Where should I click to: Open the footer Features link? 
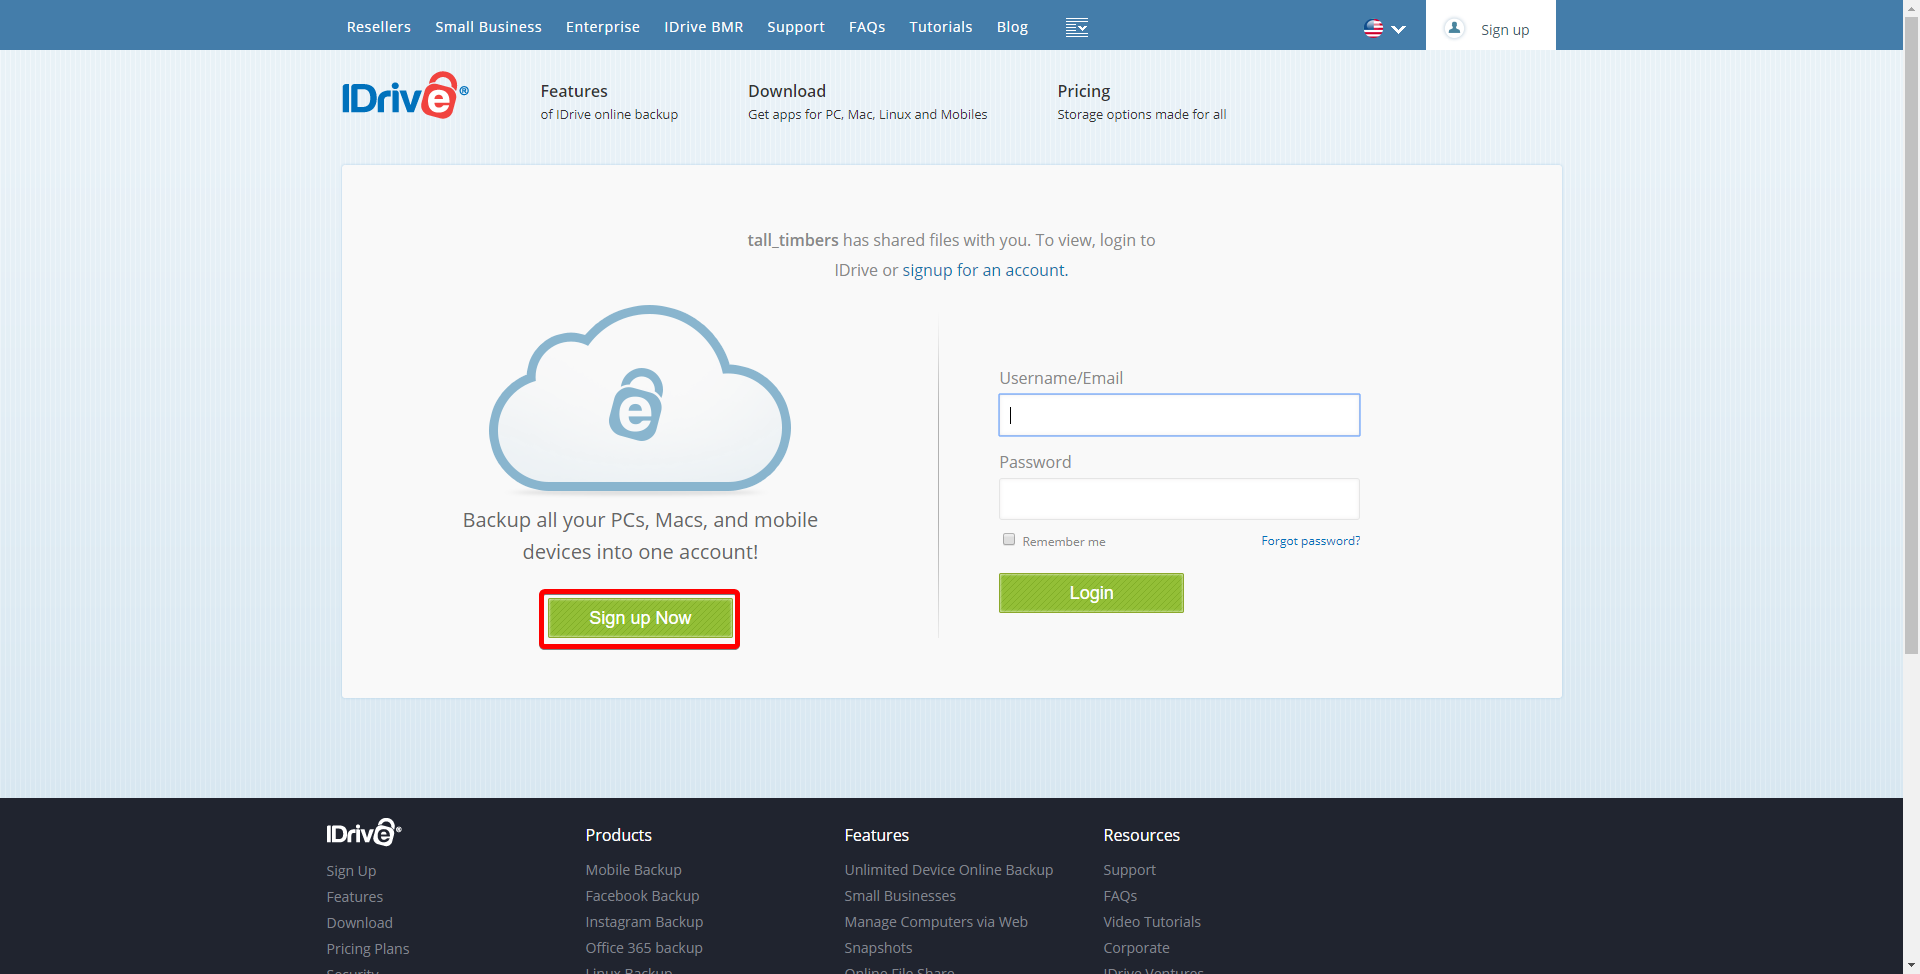[x=355, y=897]
